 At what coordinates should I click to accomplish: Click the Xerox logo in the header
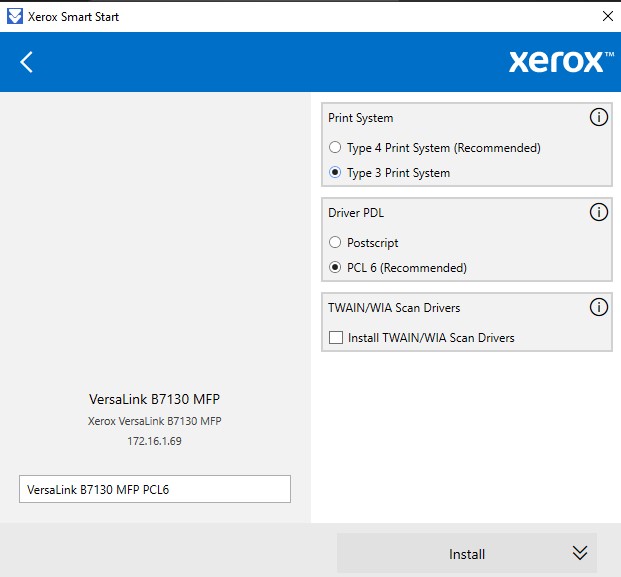(x=561, y=62)
